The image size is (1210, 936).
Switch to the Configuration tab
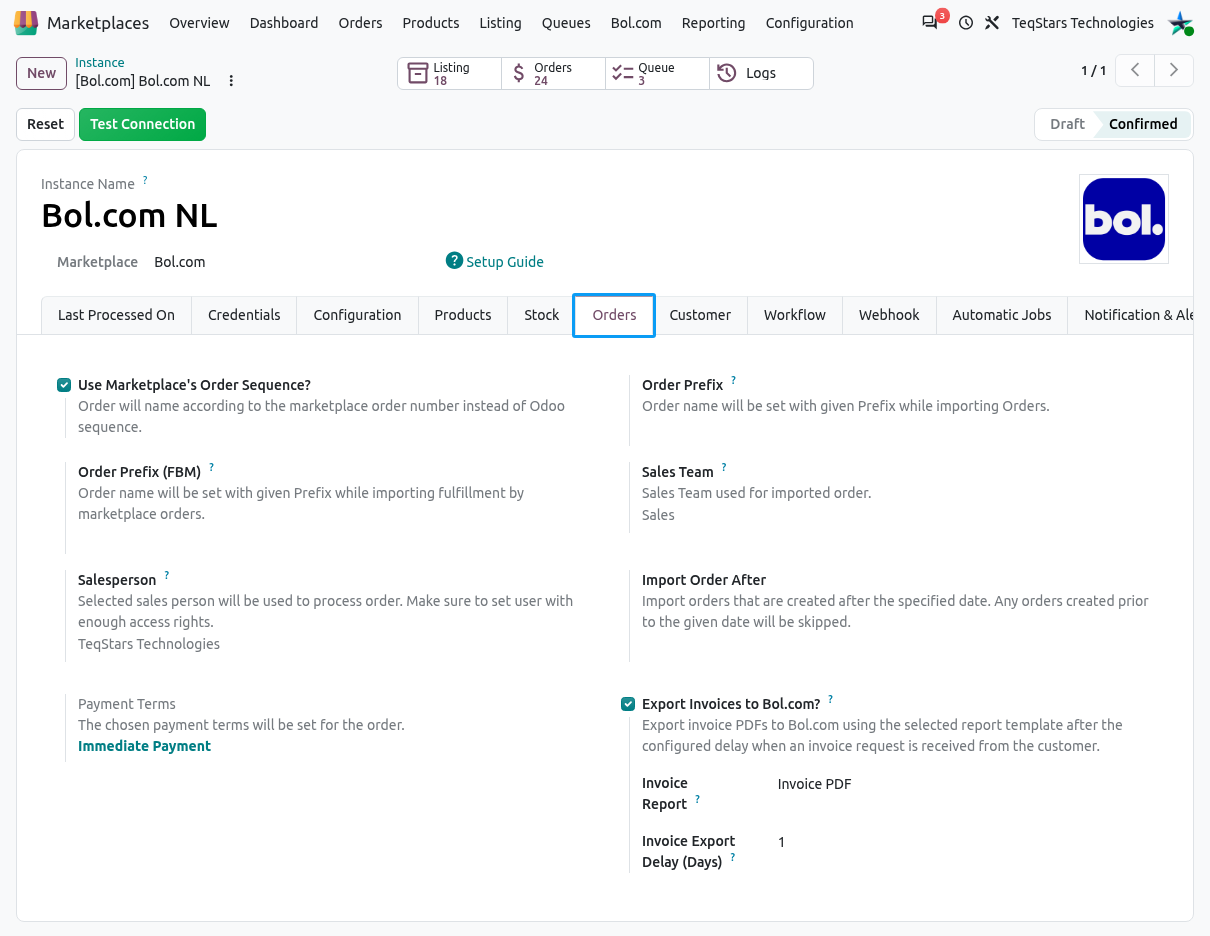tap(357, 315)
